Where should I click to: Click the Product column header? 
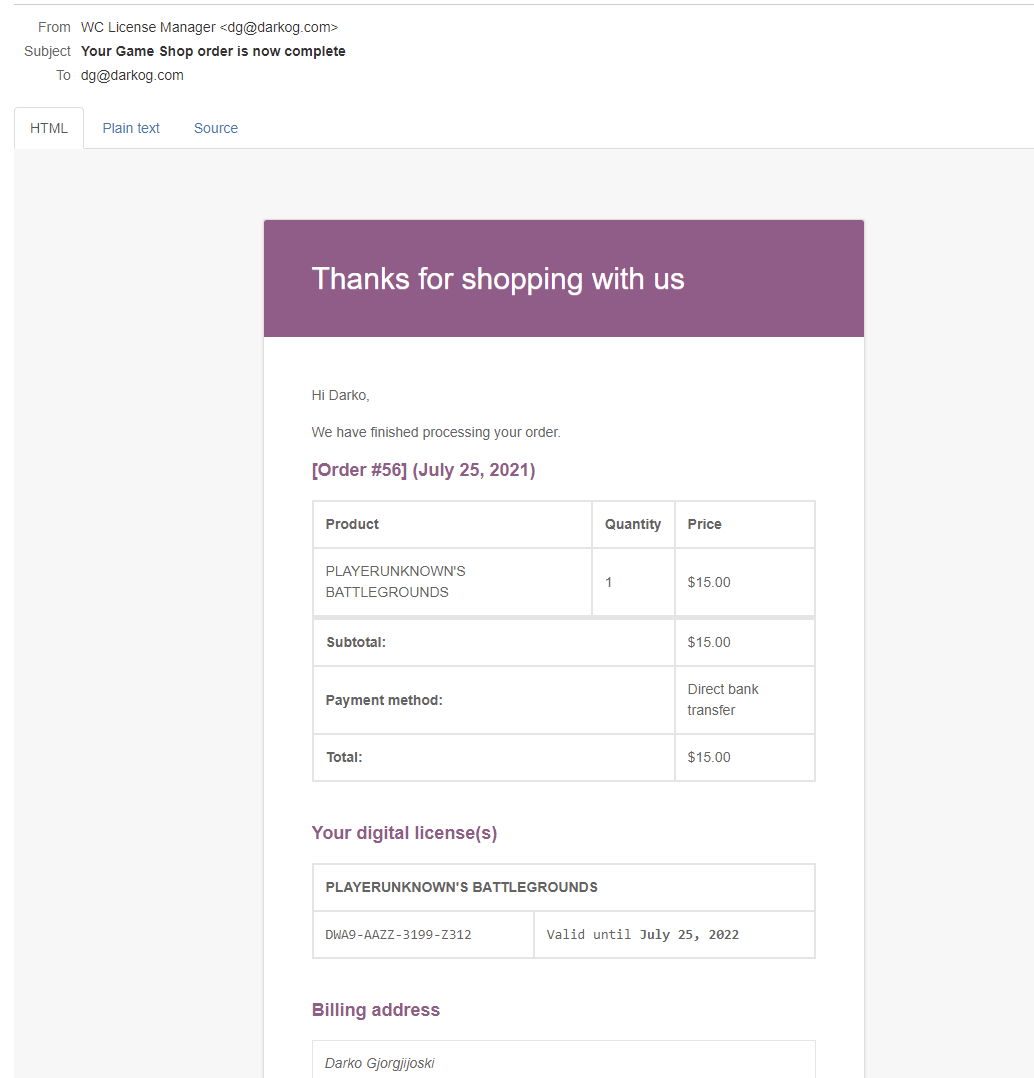pyautogui.click(x=352, y=524)
